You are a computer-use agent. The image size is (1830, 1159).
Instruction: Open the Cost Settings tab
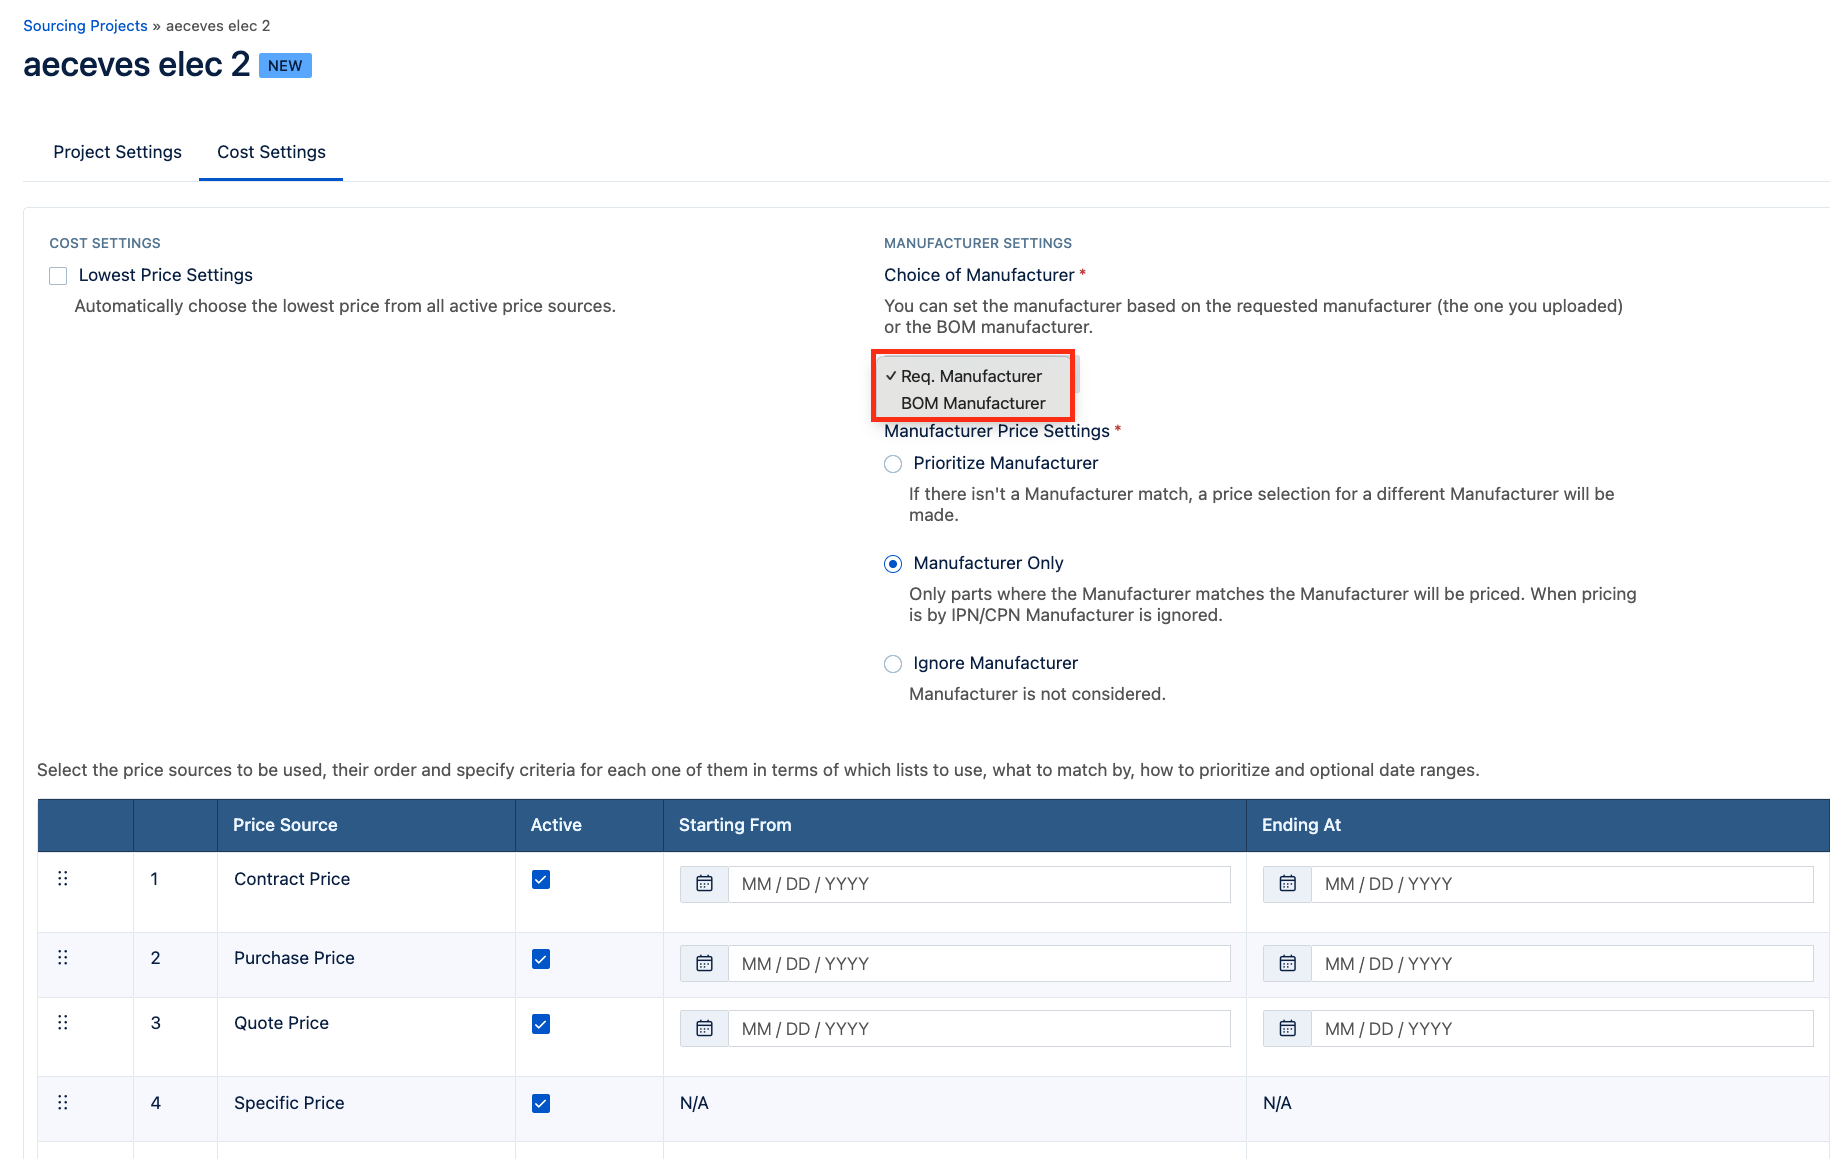(x=271, y=152)
